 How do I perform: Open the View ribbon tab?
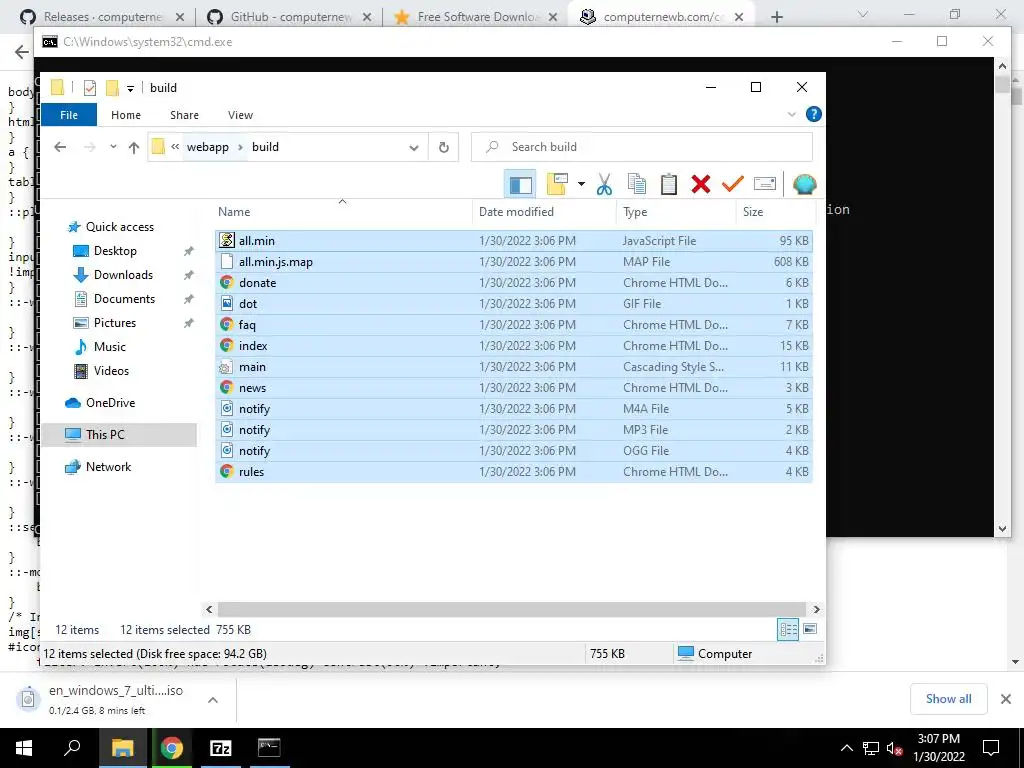coord(240,115)
